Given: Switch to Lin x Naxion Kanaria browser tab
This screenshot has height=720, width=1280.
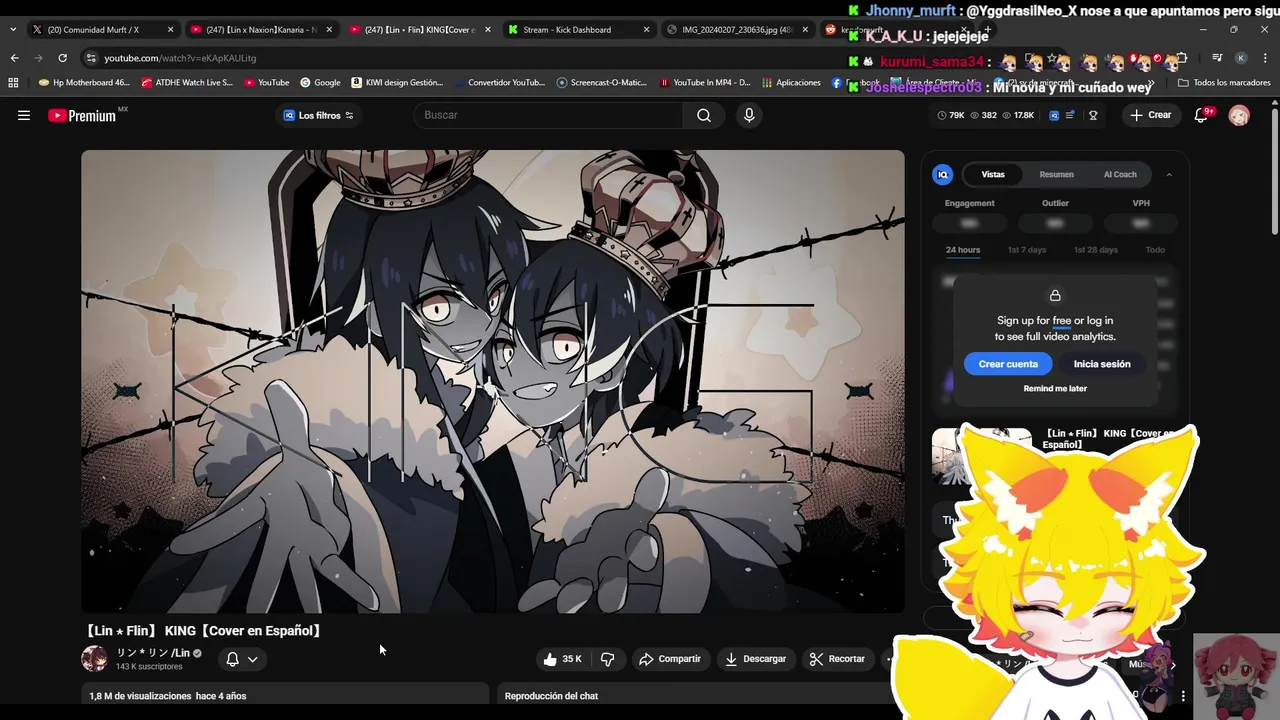Looking at the screenshot, I should (261, 29).
